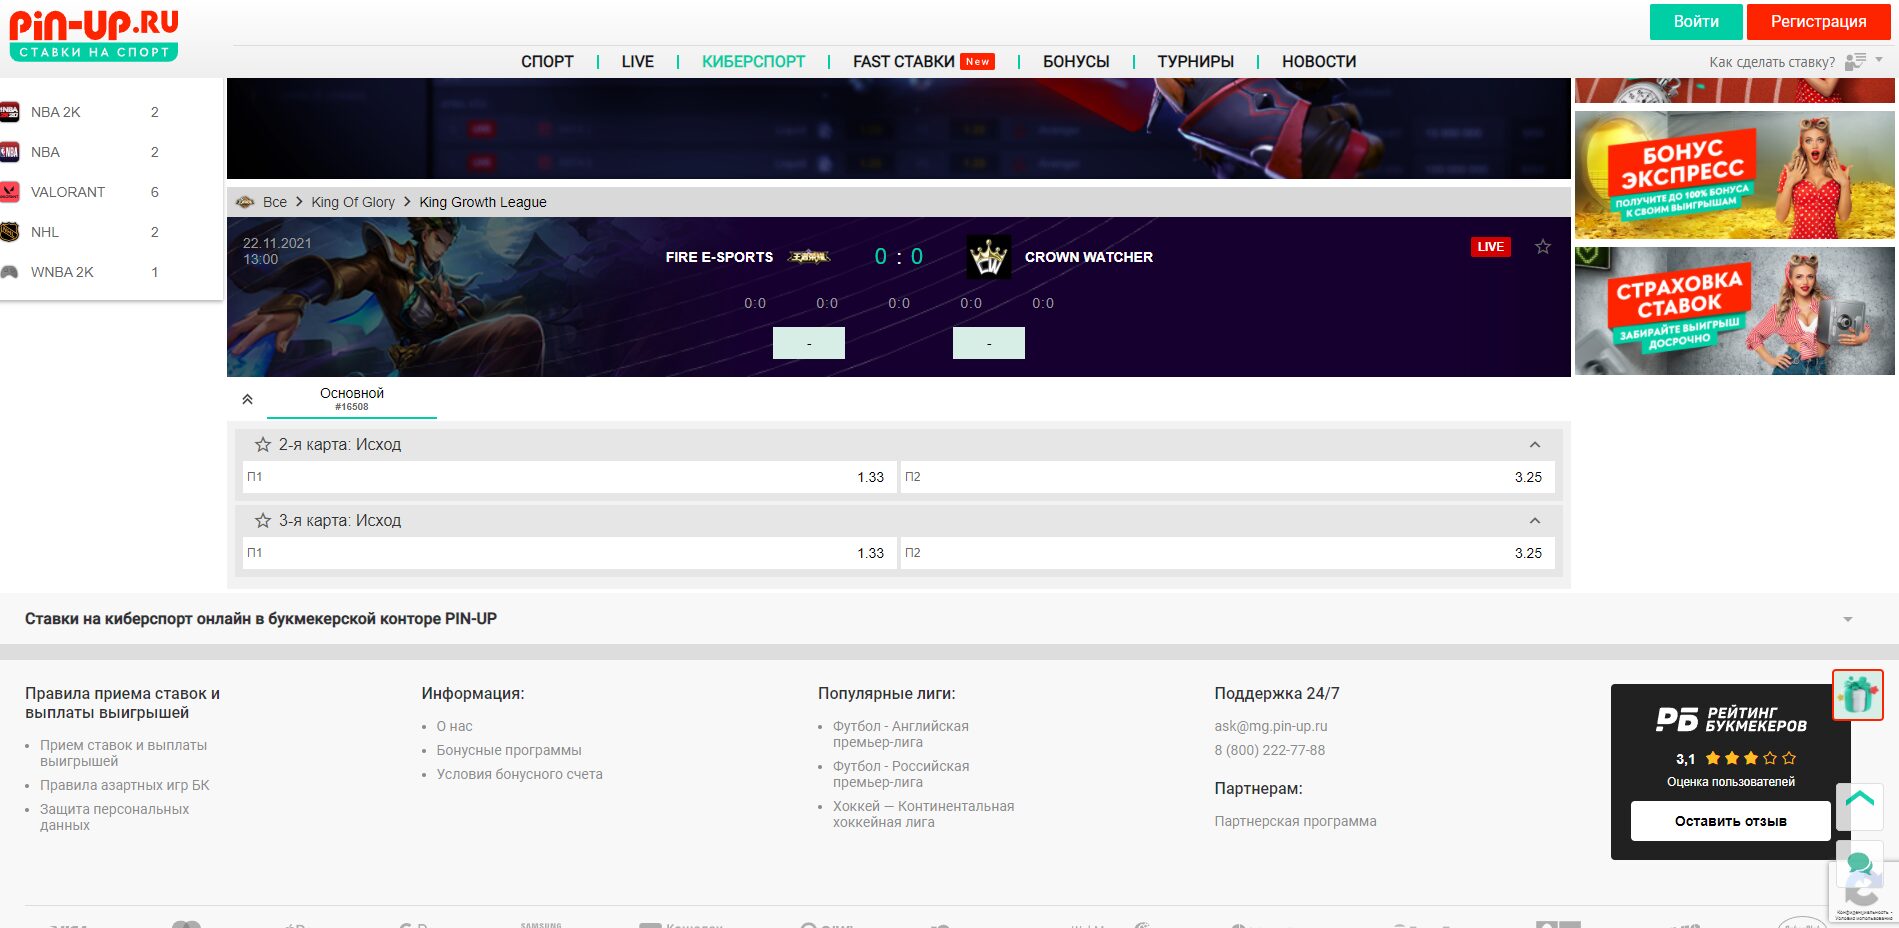This screenshot has width=1899, height=928.
Task: Favorite the 2-я карта: Исход market
Action: click(263, 444)
